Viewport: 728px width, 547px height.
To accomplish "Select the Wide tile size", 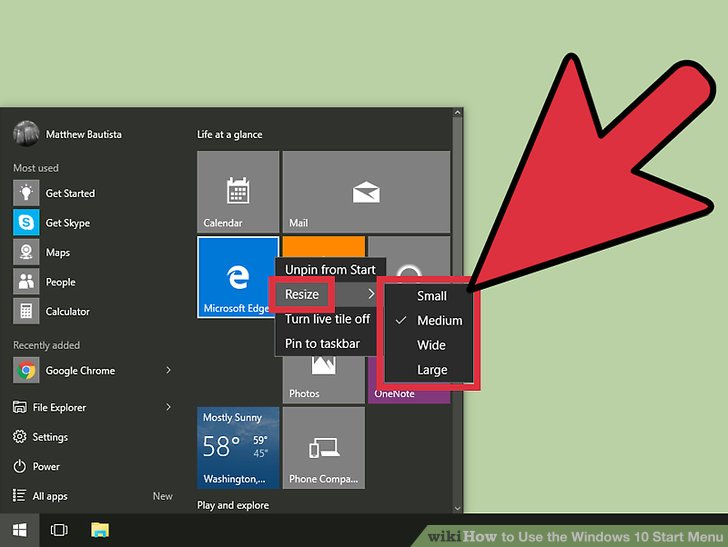I will coord(431,345).
